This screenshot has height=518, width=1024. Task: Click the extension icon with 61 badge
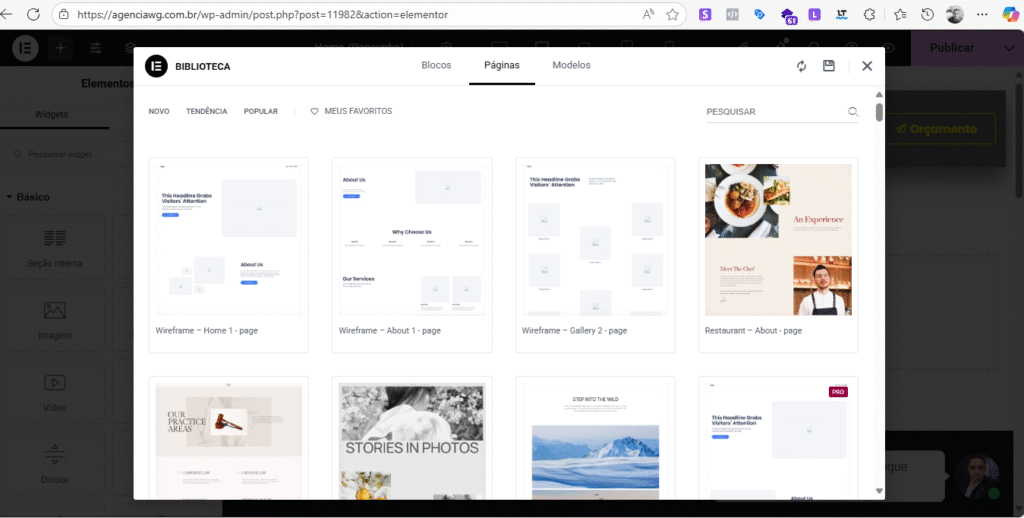788,16
